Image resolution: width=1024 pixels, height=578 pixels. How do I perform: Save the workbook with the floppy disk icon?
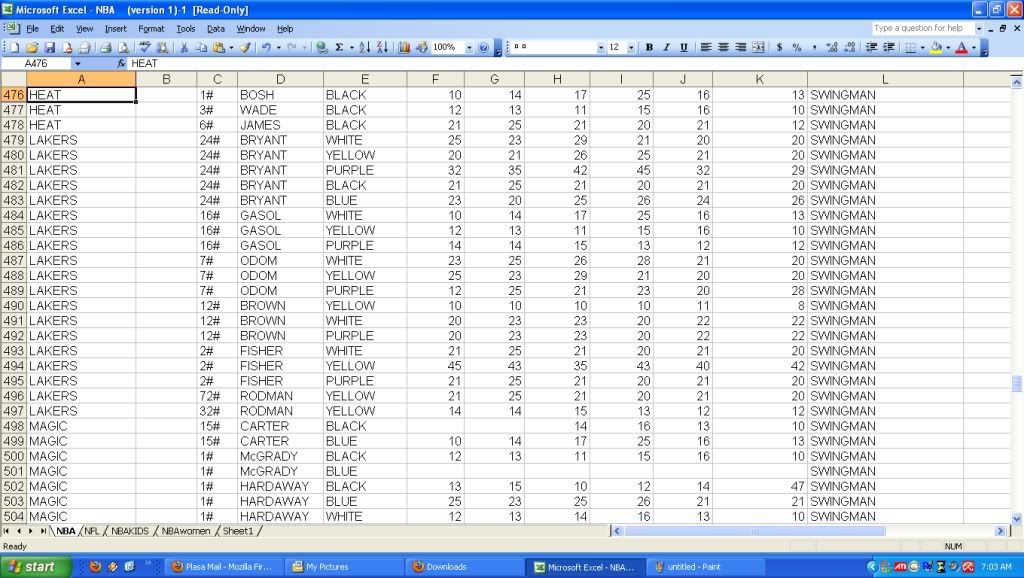[50, 47]
